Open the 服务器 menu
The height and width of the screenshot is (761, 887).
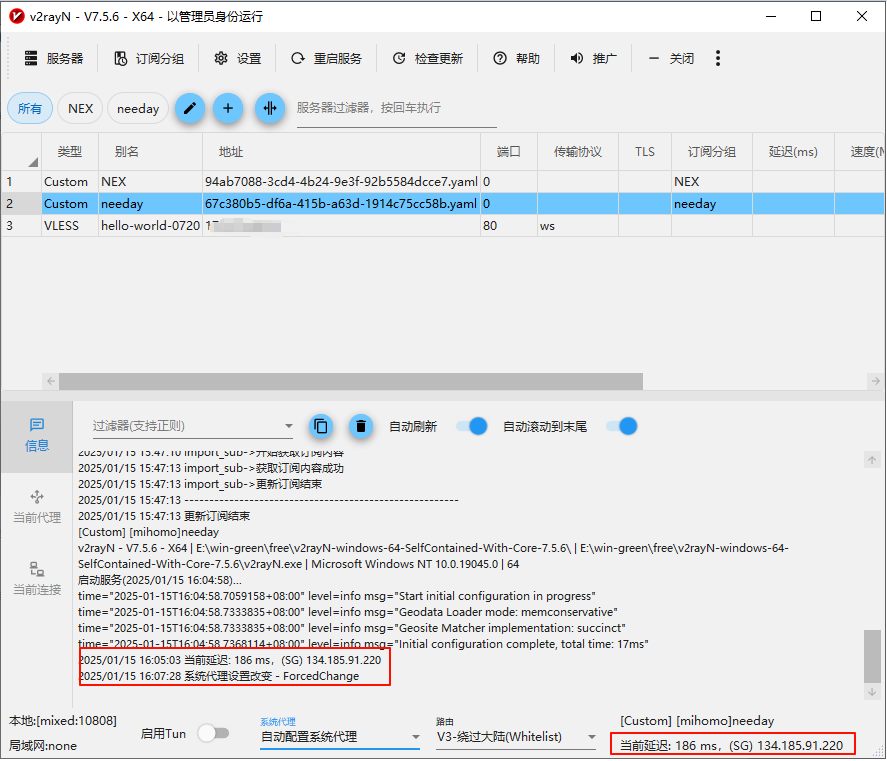pos(54,59)
